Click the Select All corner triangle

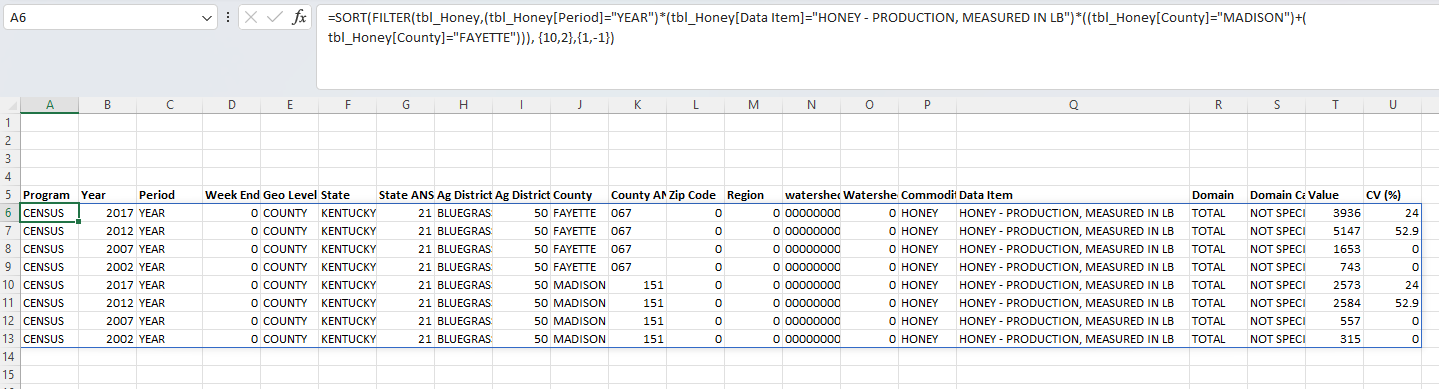tap(10, 105)
